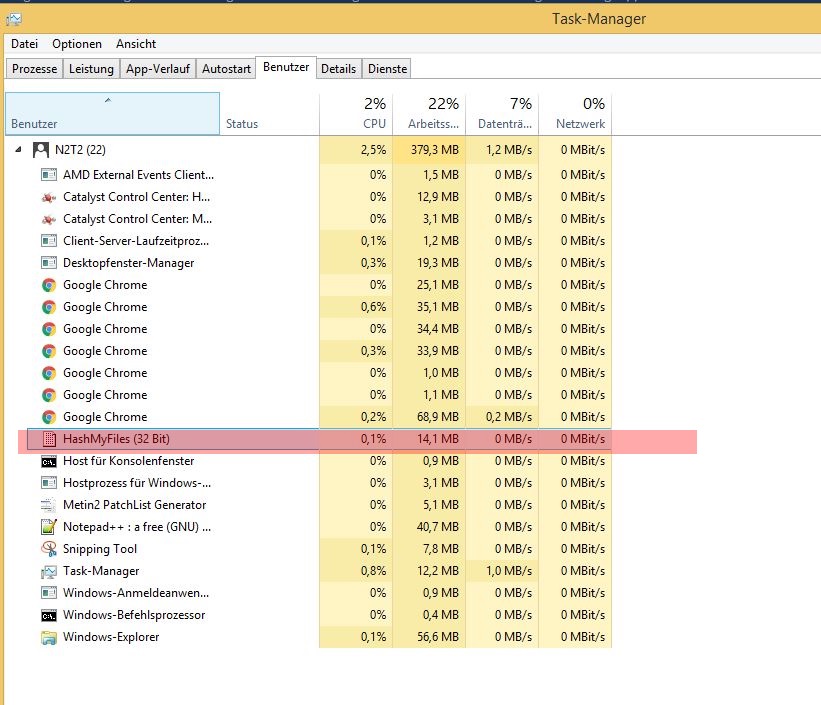Sort by the Status column header
Viewport: 821px width, 705px height.
(x=269, y=114)
